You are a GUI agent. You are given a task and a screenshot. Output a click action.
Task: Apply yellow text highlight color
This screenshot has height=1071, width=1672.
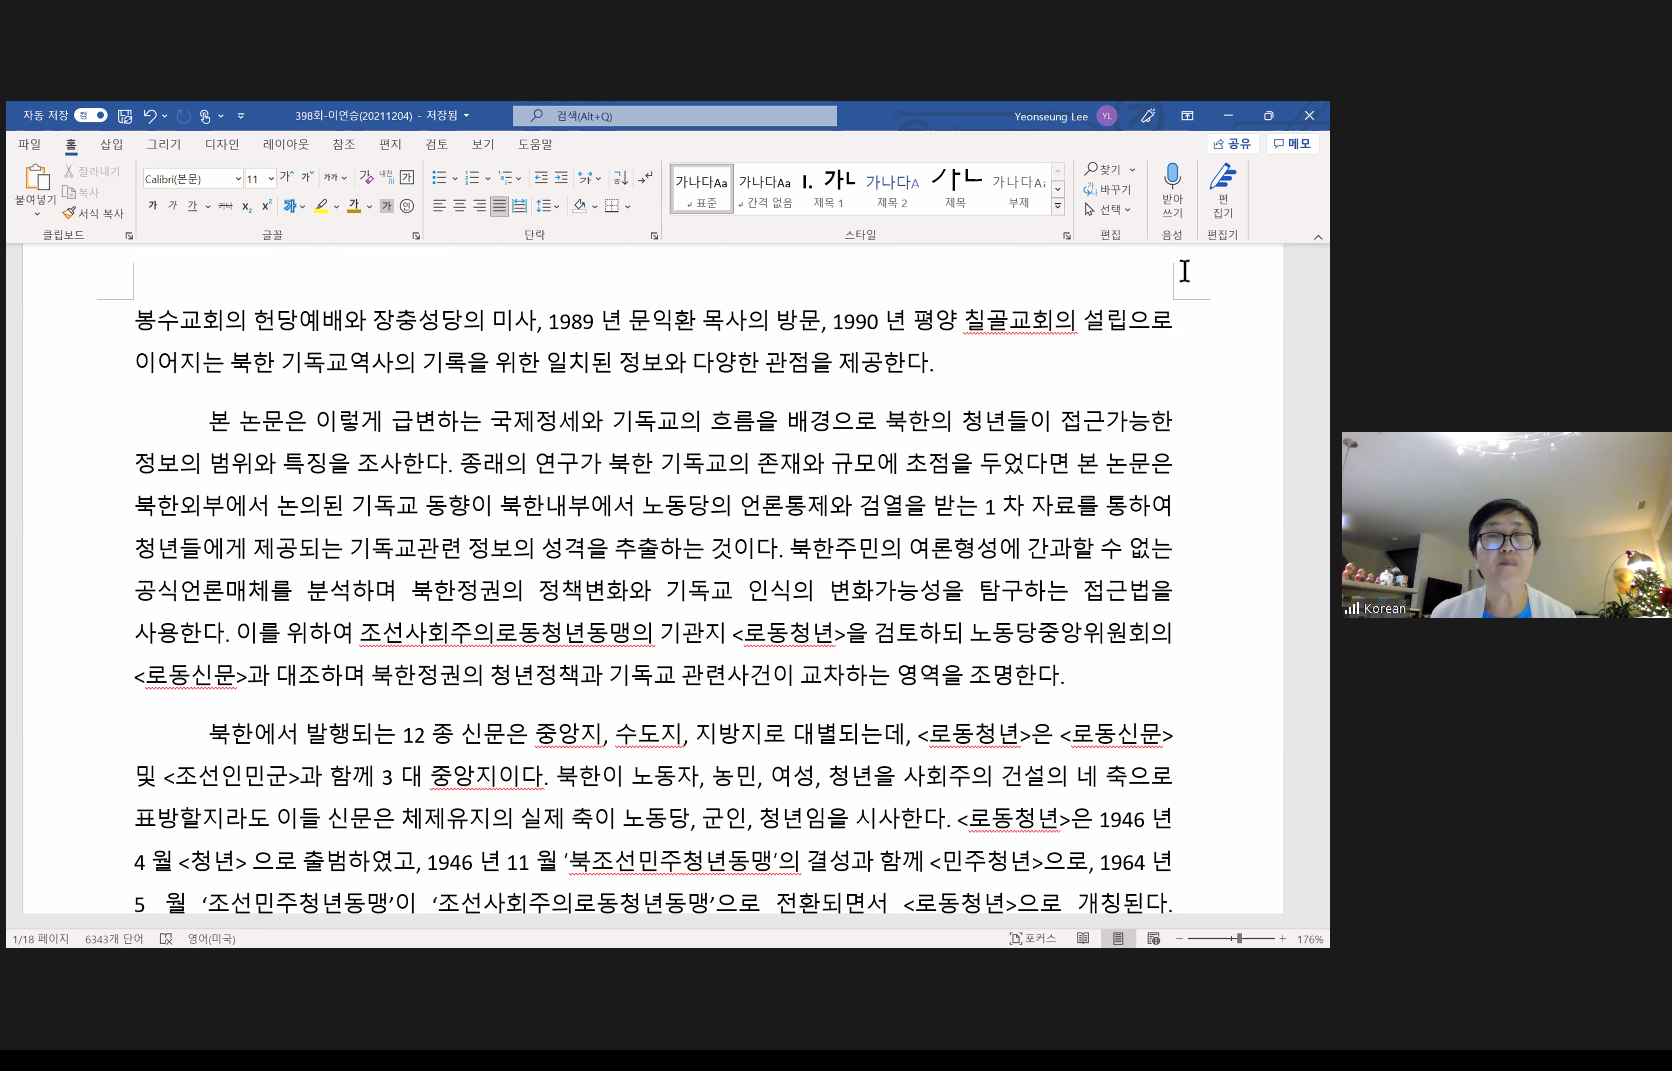point(321,206)
